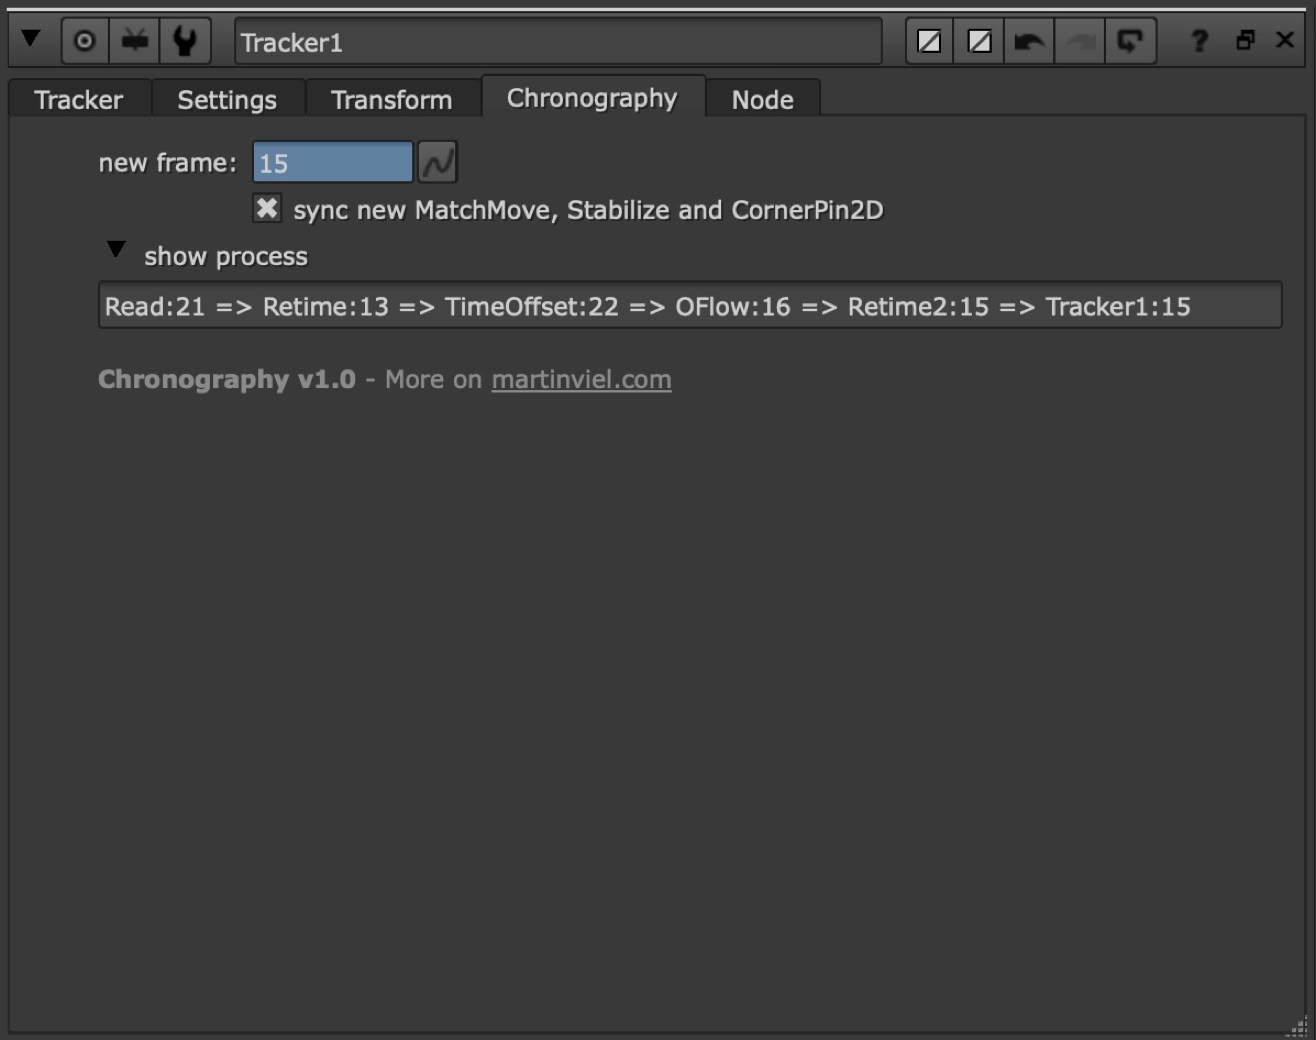This screenshot has width=1316, height=1040.
Task: Open the wrench icon to manage user knobs
Action: point(185,41)
